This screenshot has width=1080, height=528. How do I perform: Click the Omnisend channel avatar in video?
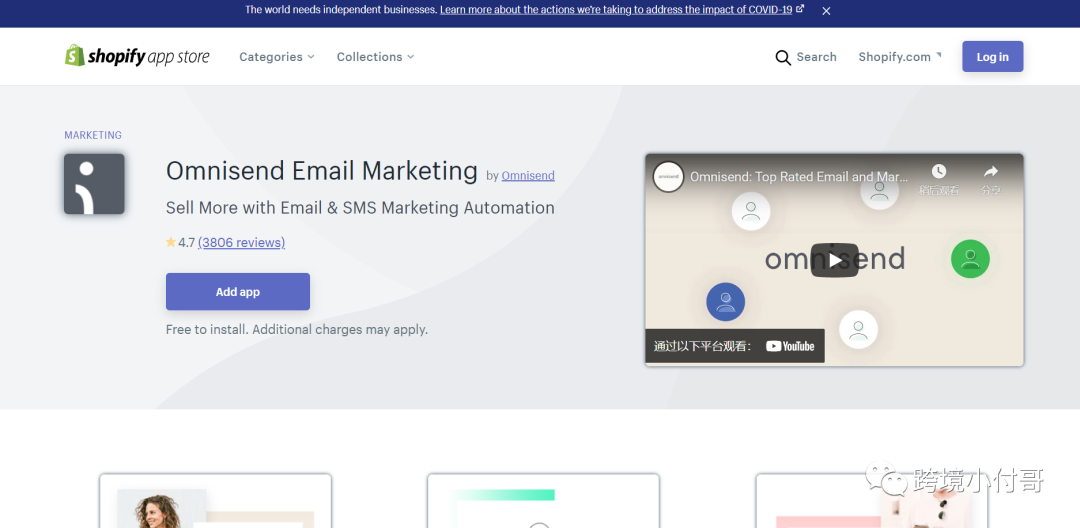coord(668,177)
